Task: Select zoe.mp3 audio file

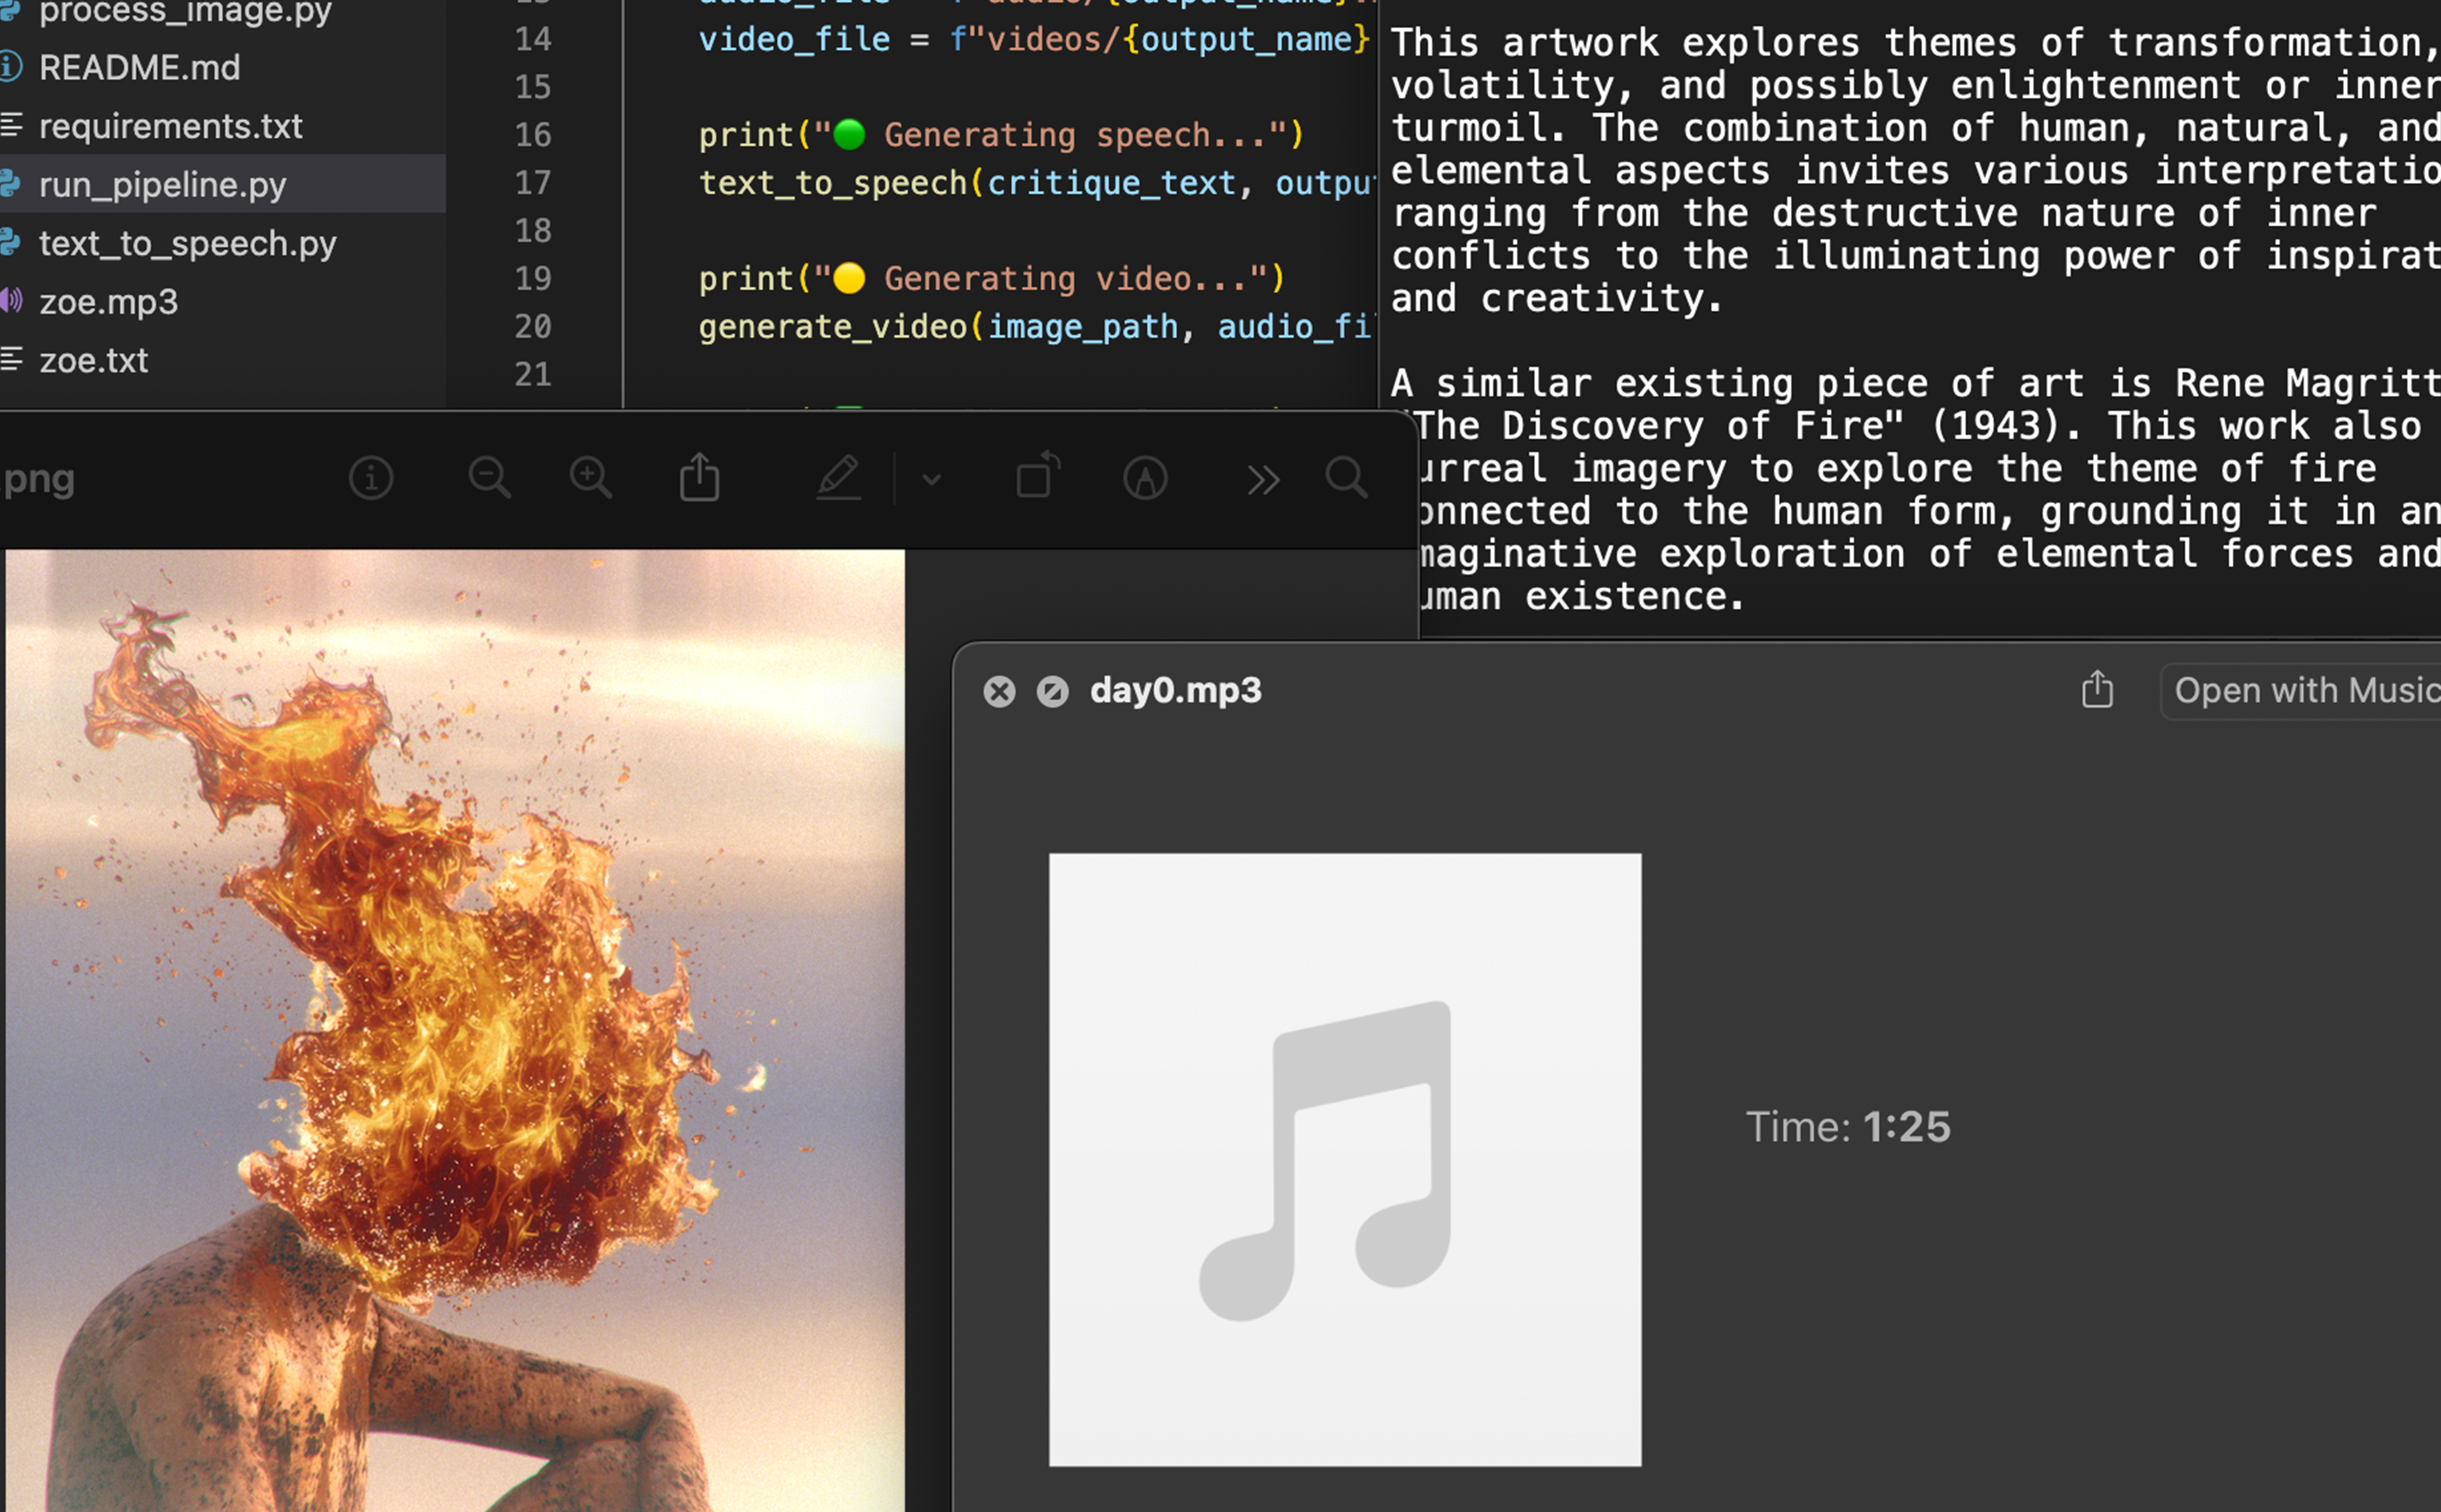Action: tap(108, 301)
